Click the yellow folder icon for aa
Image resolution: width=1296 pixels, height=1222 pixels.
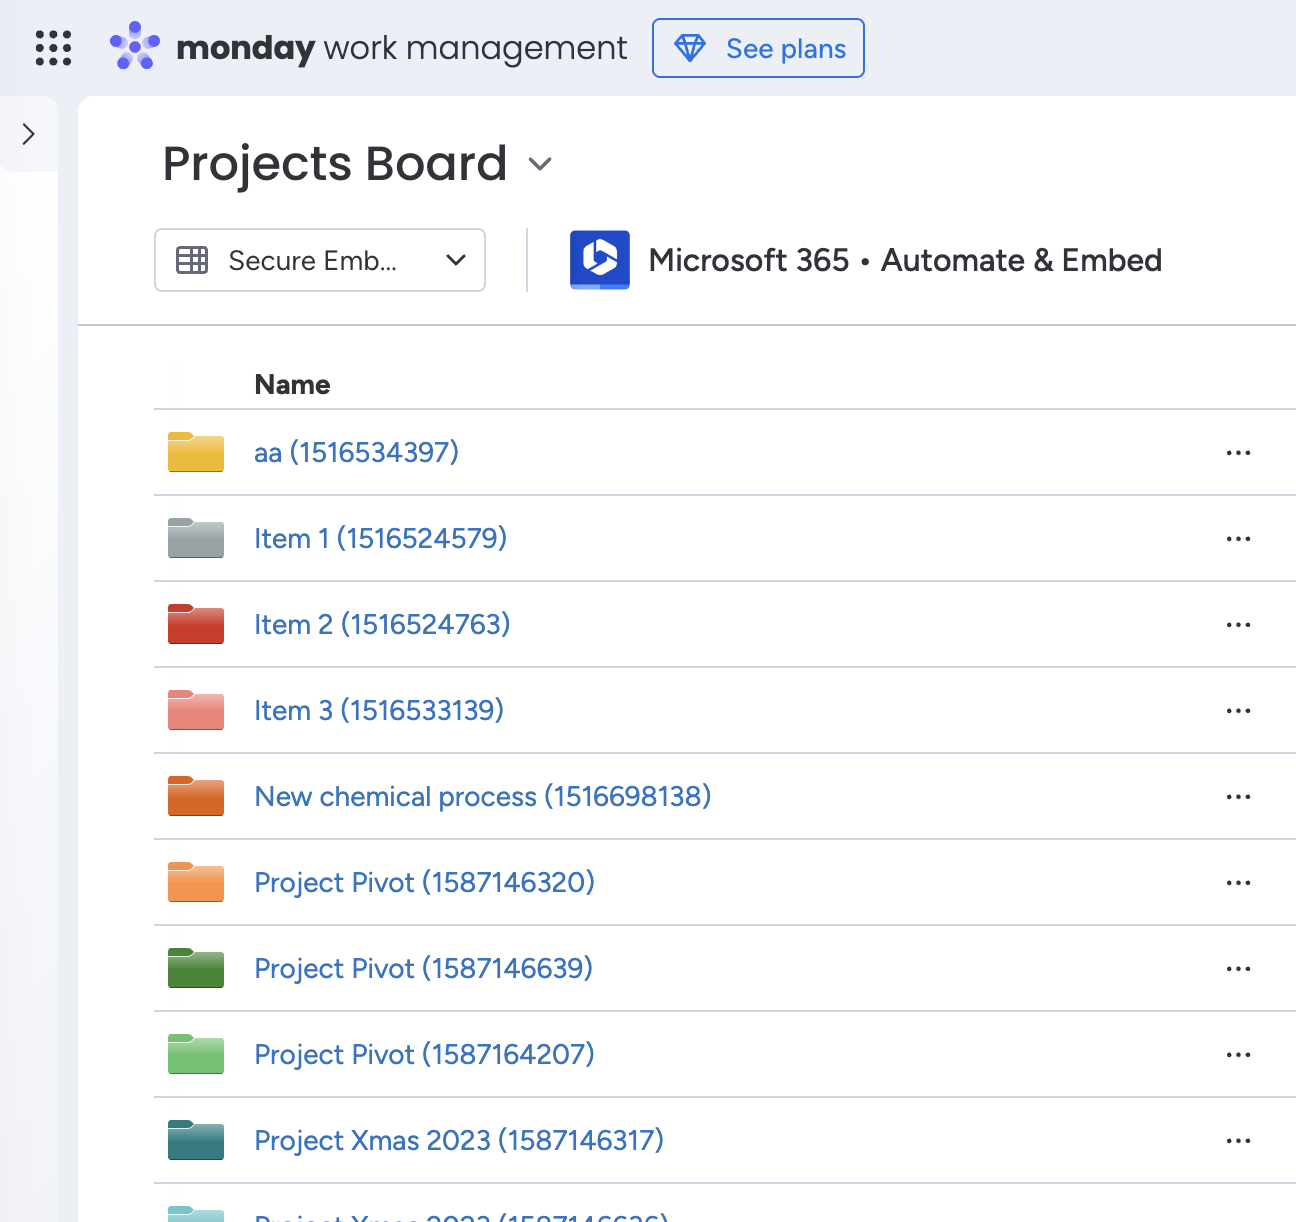point(196,453)
